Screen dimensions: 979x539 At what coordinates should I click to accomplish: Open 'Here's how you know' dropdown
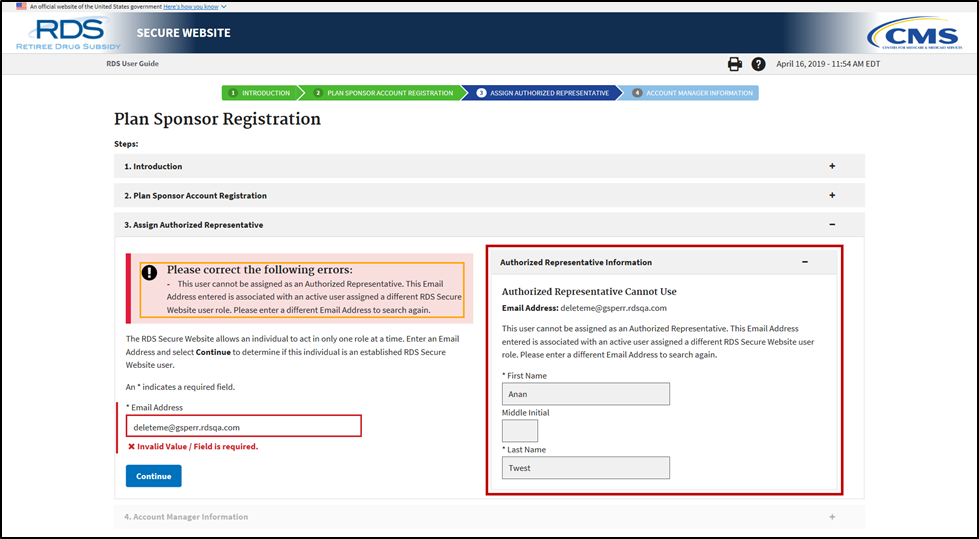point(195,6)
